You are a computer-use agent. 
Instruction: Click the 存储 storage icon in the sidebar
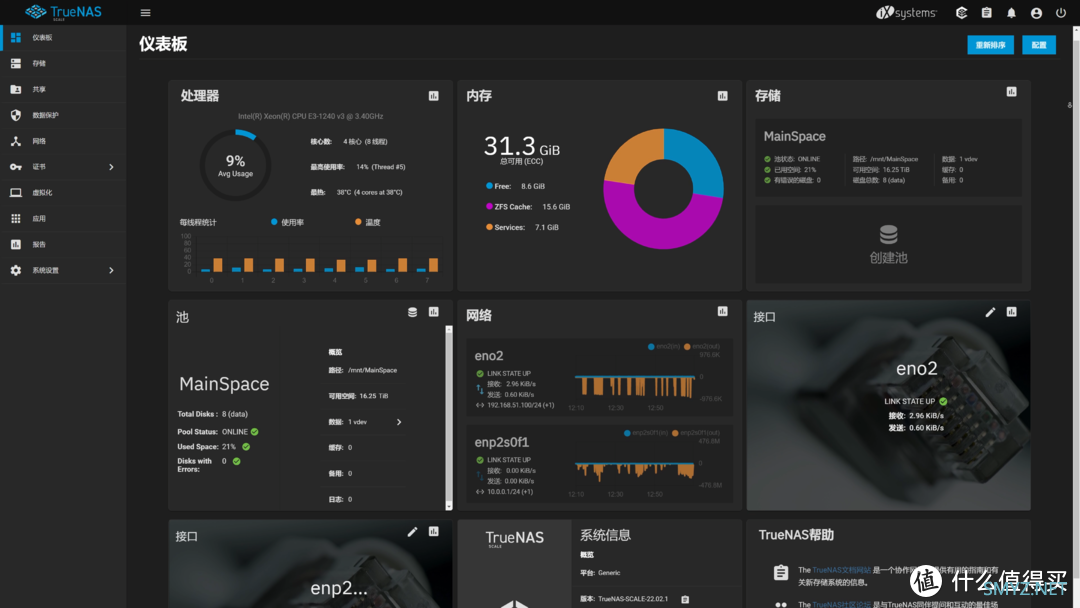(x=16, y=63)
